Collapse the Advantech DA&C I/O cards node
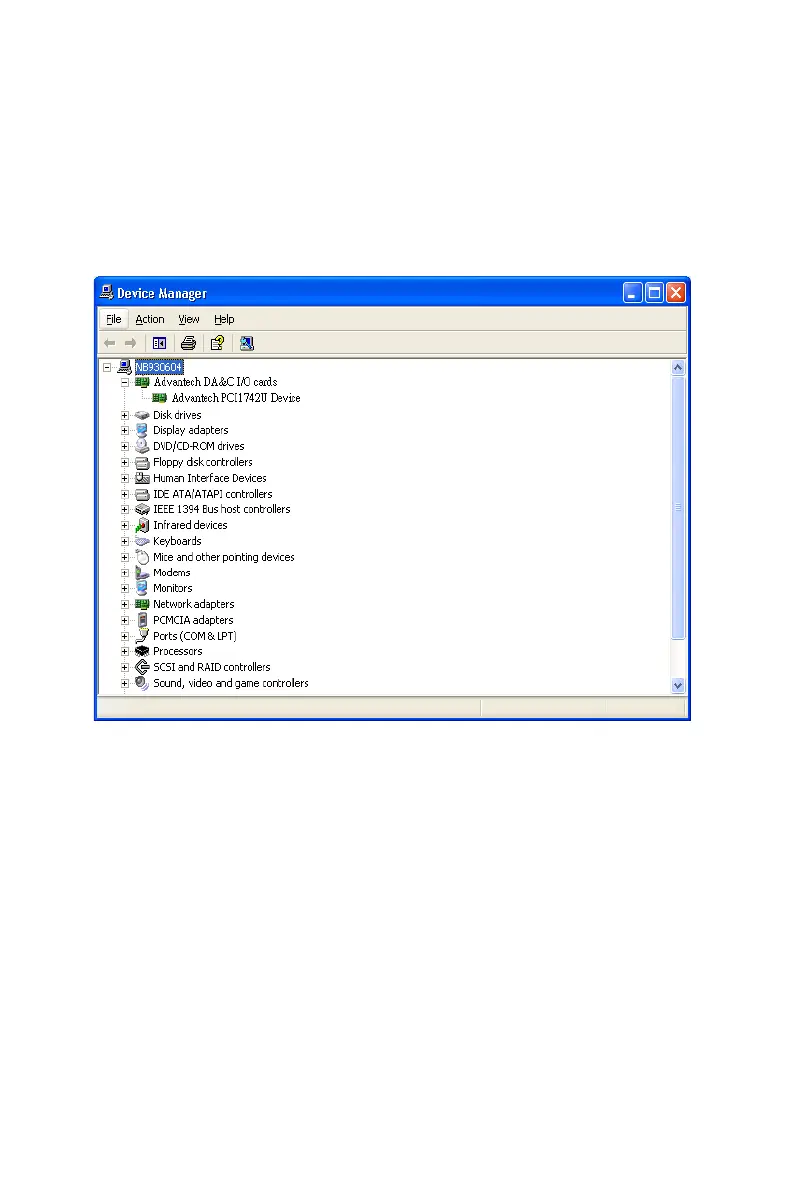Viewport: 794px width, 1190px height. coord(125,382)
